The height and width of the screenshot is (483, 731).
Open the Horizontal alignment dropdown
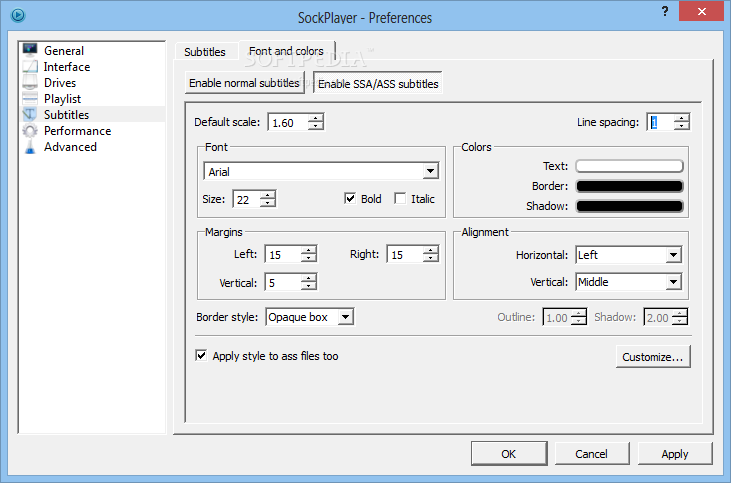(x=673, y=255)
